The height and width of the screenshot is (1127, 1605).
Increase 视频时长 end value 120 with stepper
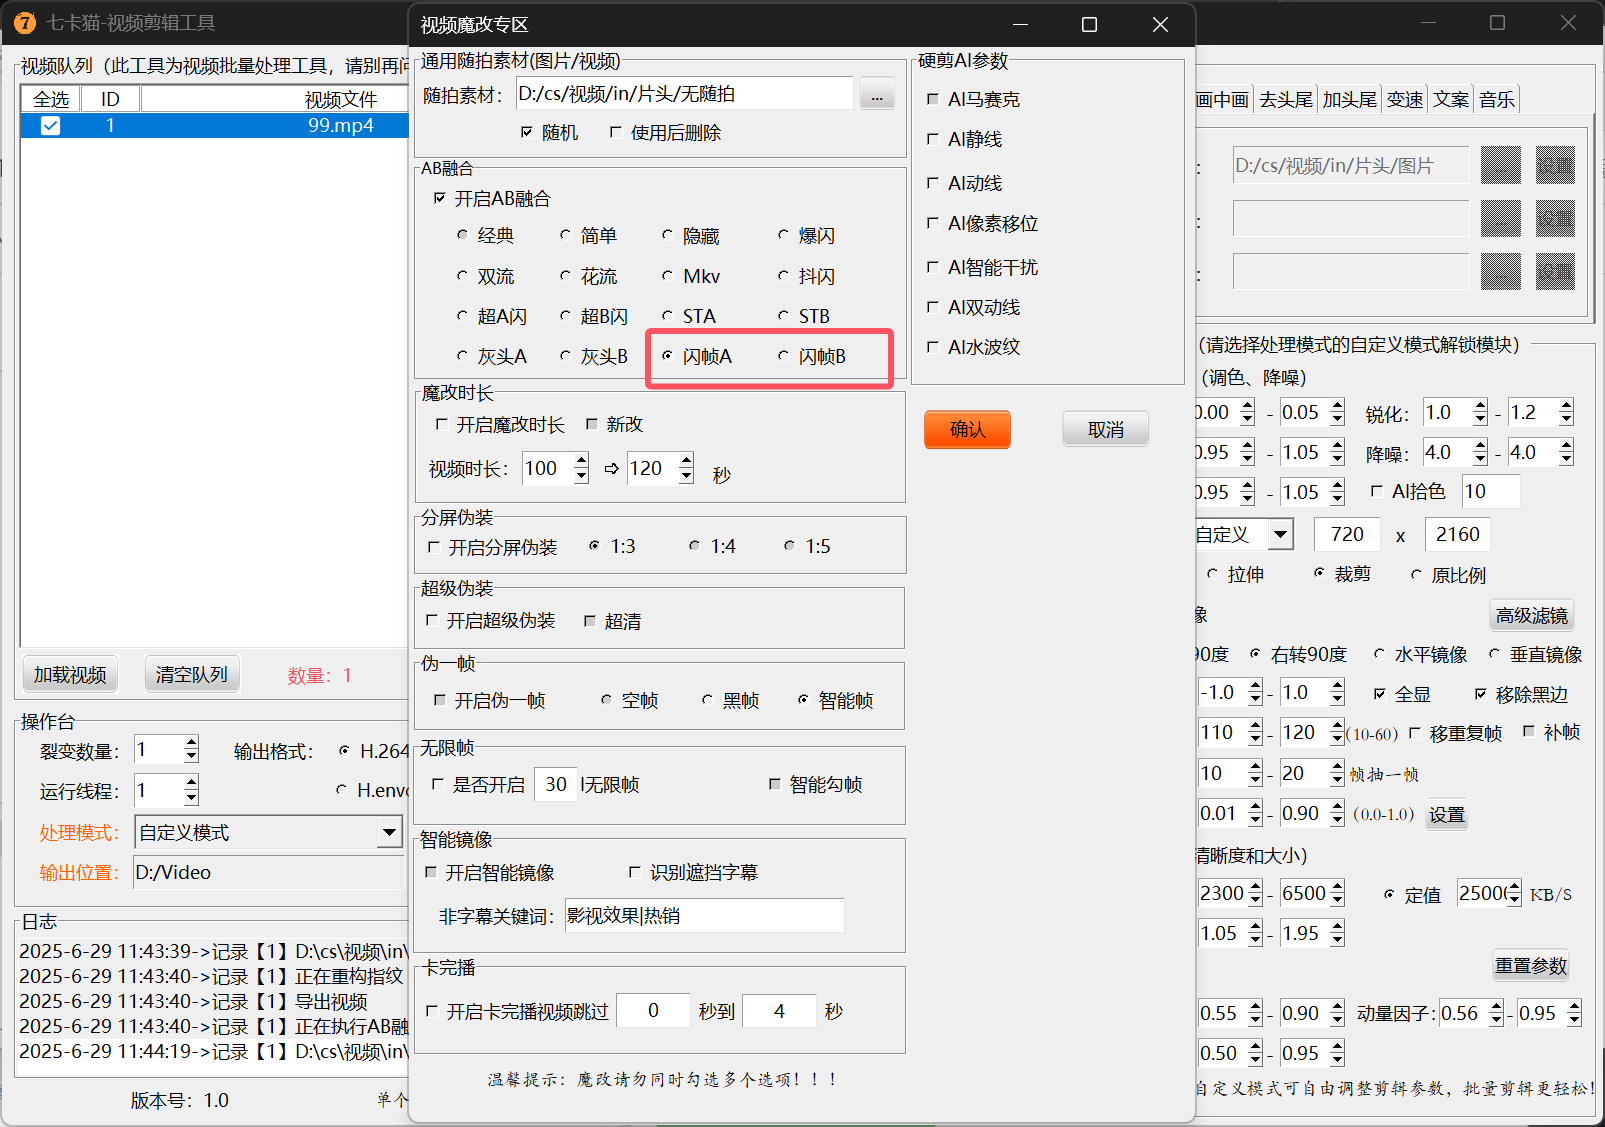pyautogui.click(x=686, y=461)
